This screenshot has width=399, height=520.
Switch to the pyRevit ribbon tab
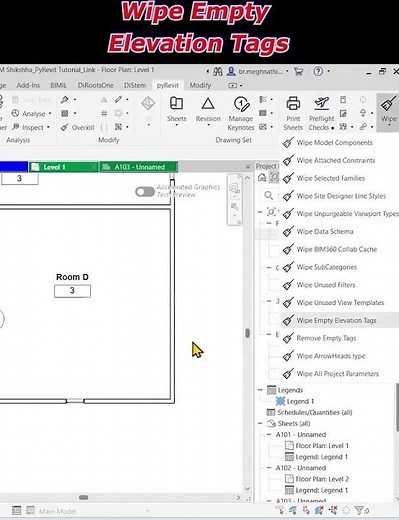click(168, 85)
